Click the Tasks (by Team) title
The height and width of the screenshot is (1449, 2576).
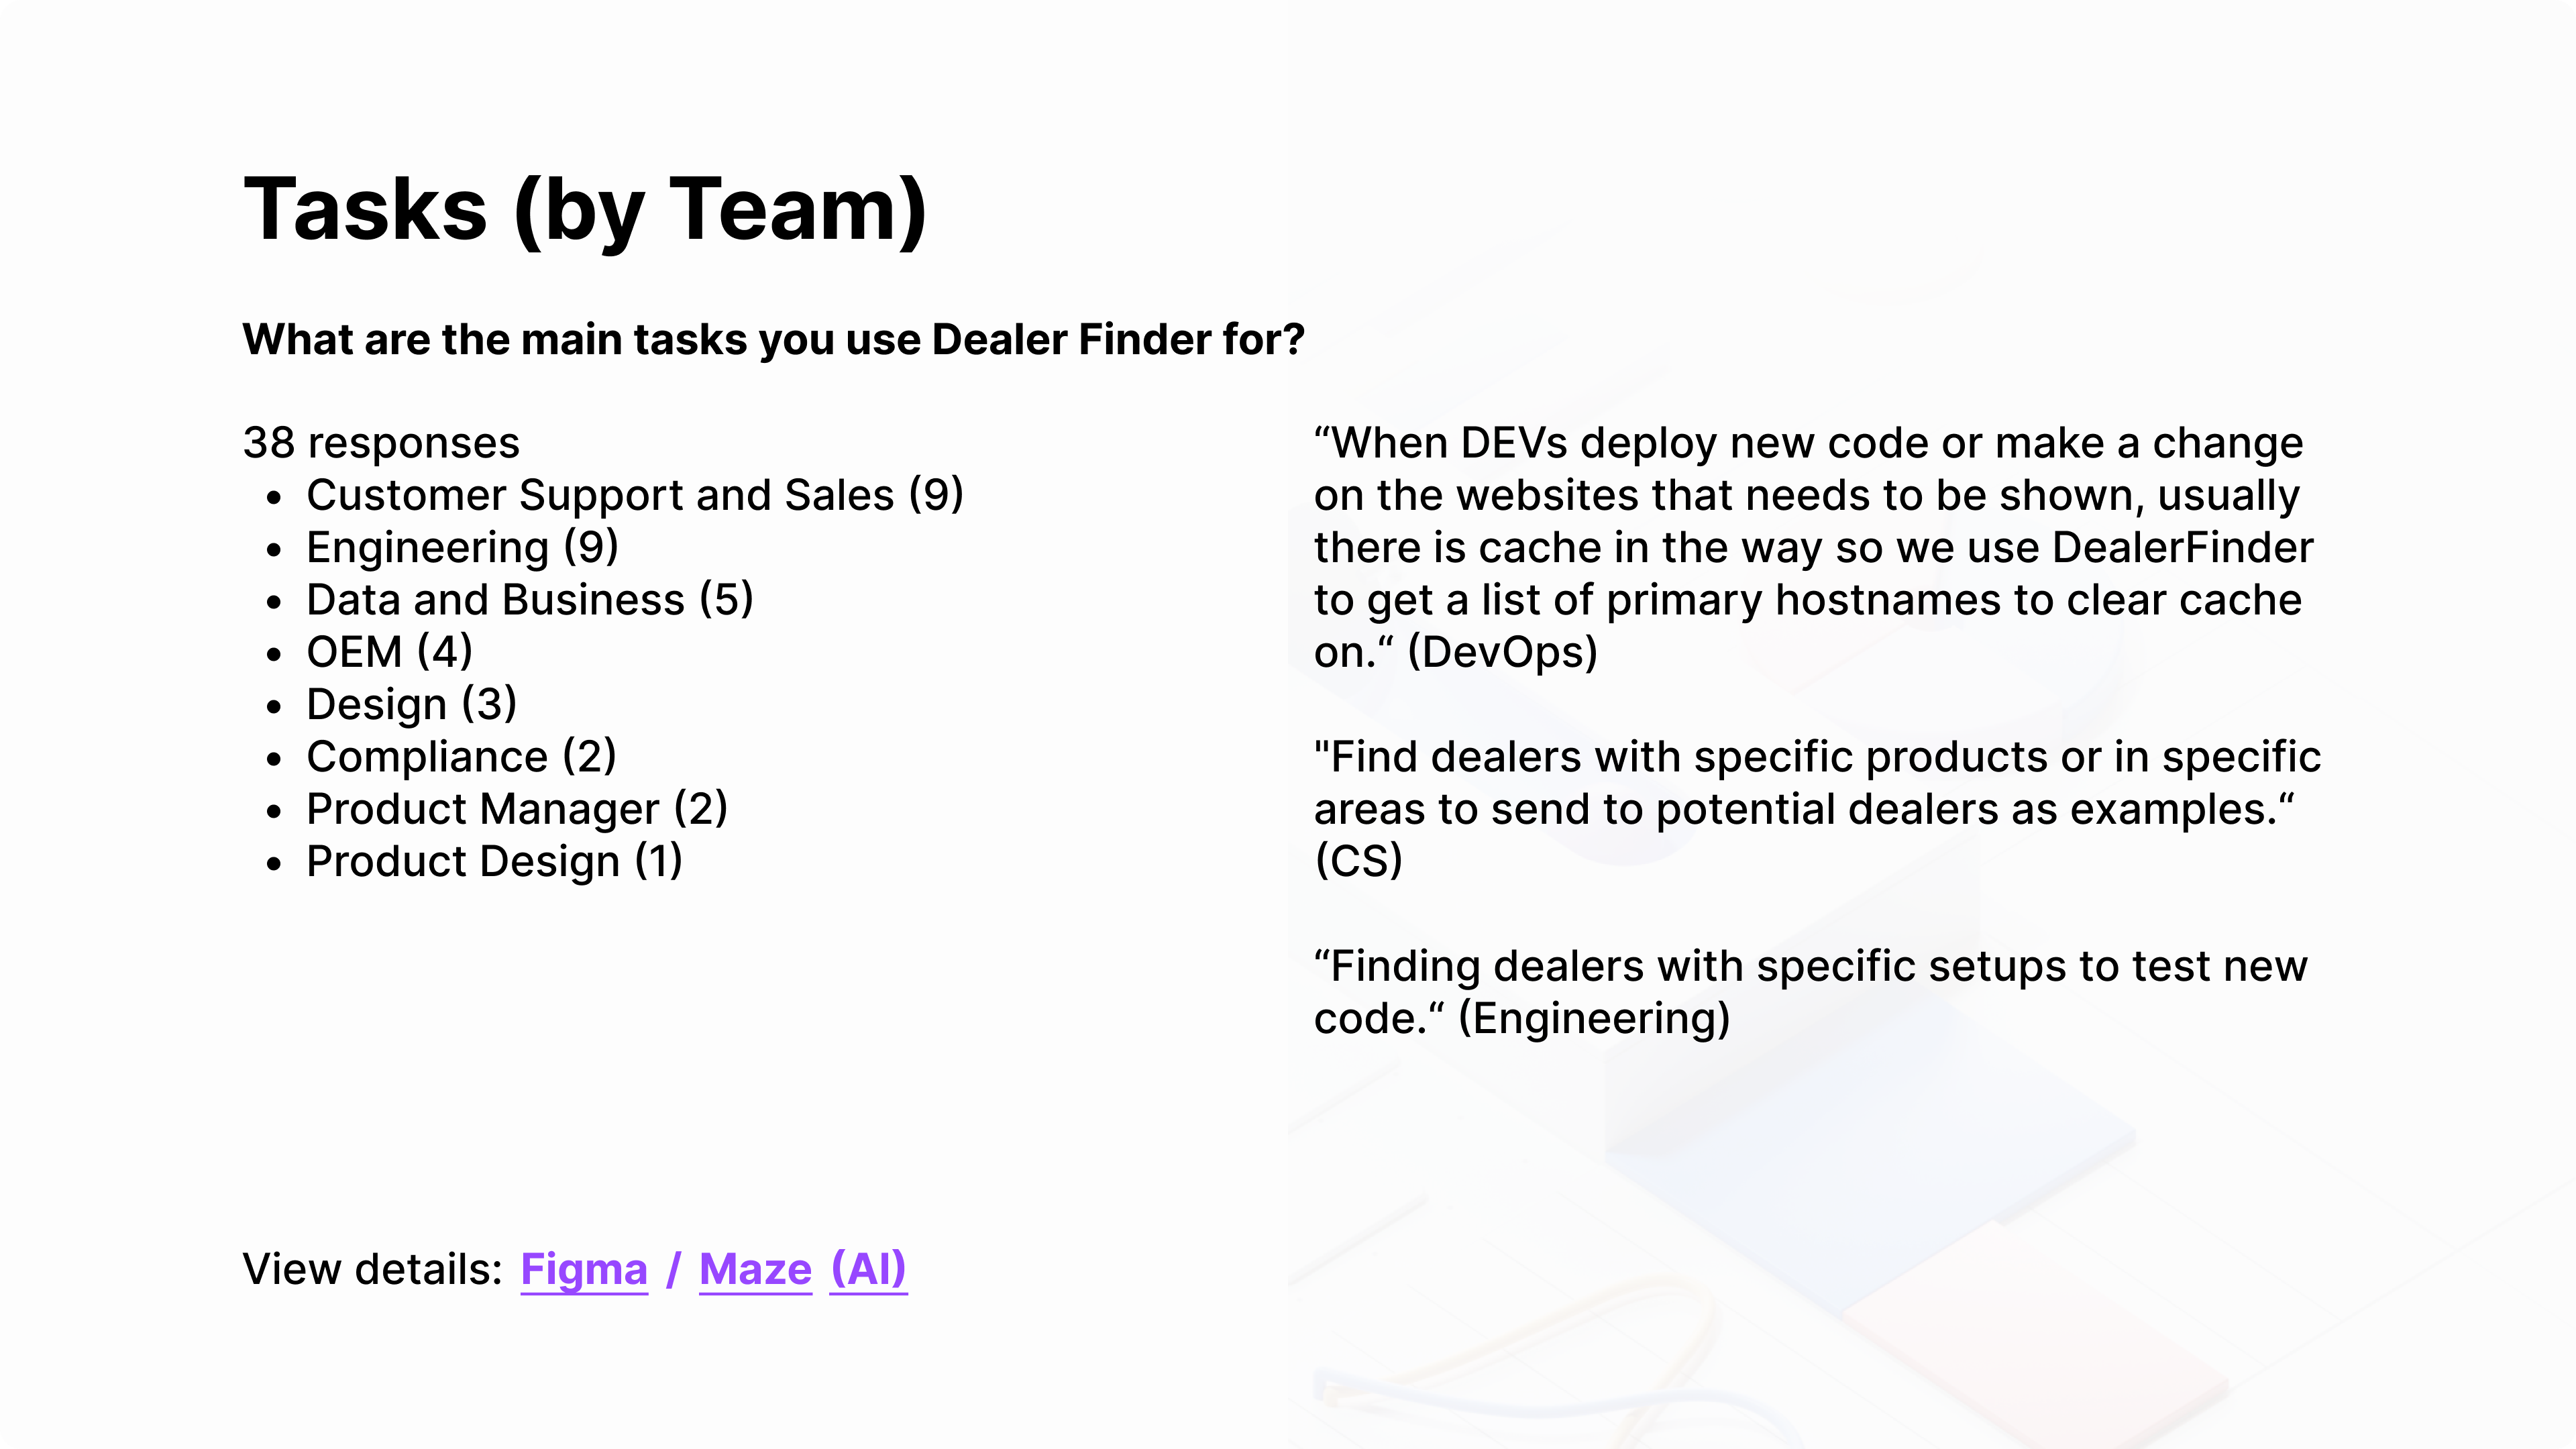(x=585, y=210)
